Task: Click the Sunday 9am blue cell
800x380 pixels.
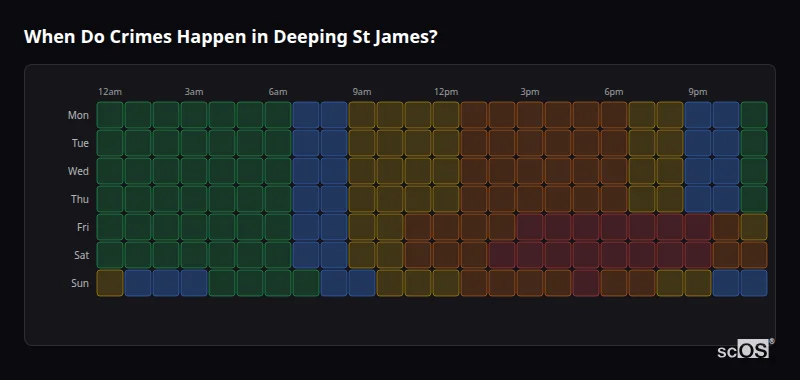Action: point(362,283)
